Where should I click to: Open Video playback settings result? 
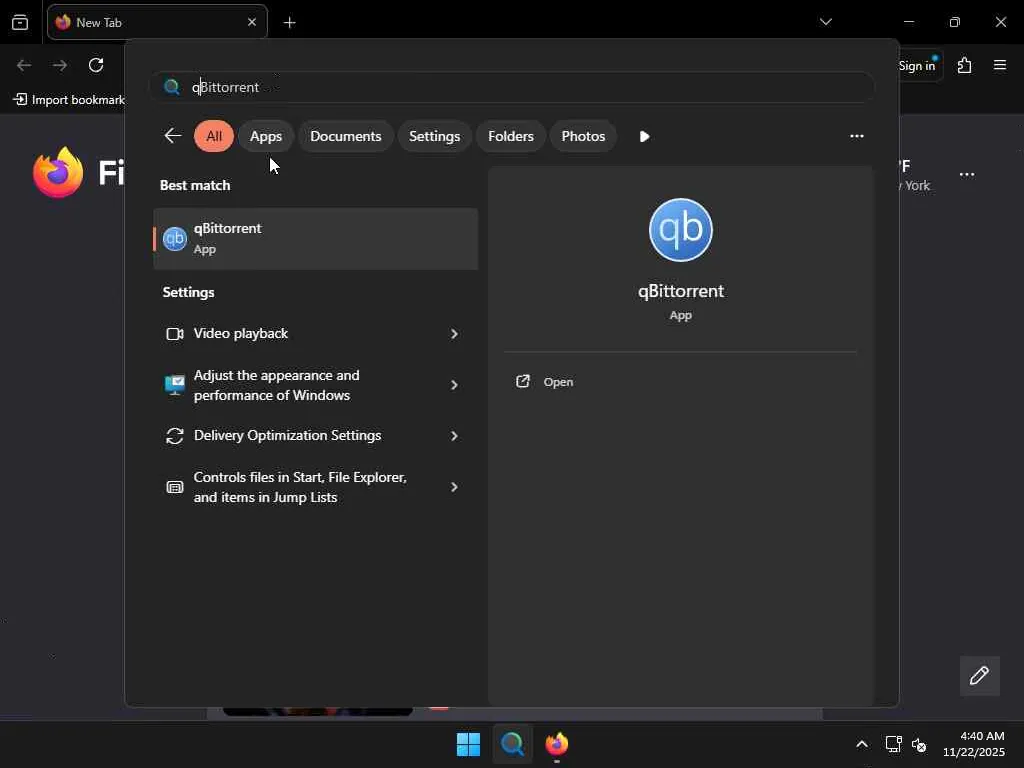pos(315,334)
